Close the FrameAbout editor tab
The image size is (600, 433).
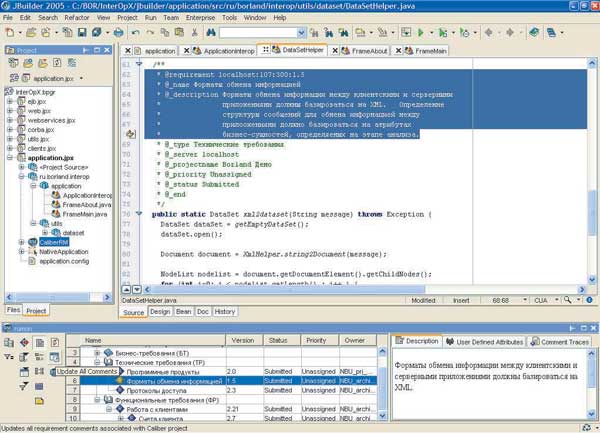point(335,50)
